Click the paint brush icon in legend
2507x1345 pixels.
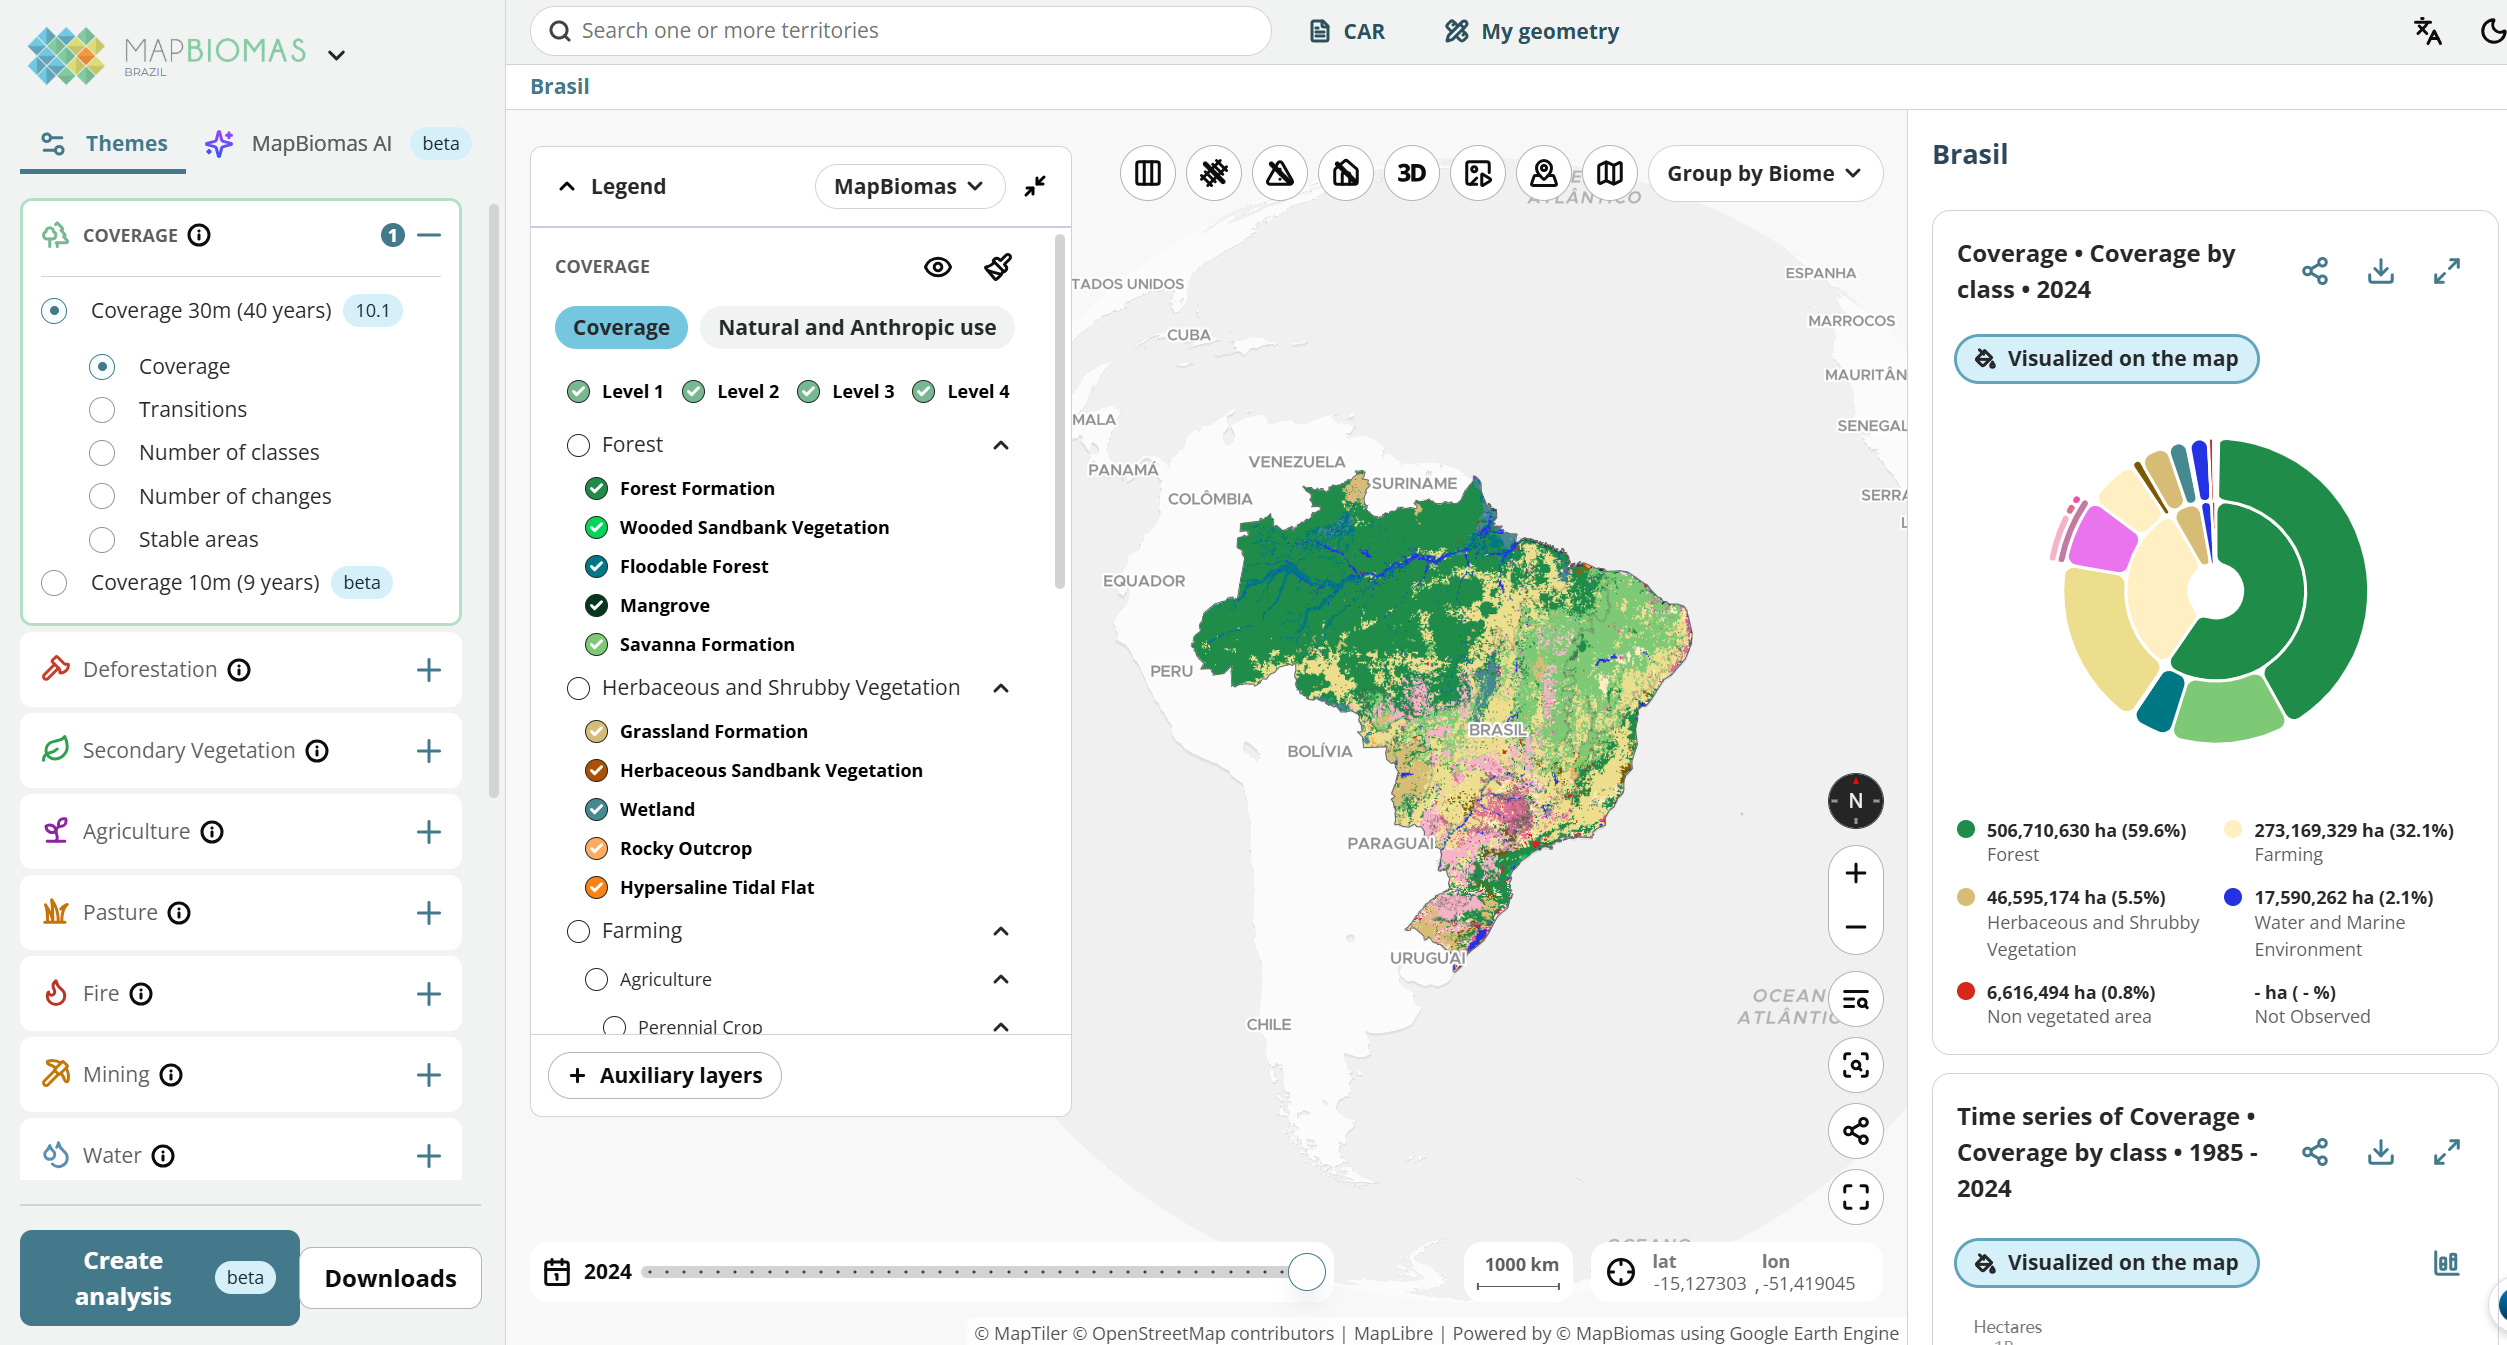coord(997,267)
